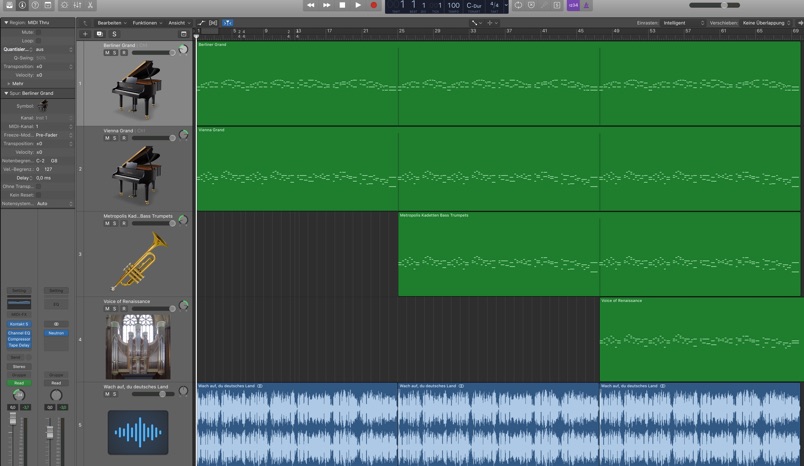The width and height of the screenshot is (804, 466).
Task: Open the command-click tool menu
Action: pos(492,23)
